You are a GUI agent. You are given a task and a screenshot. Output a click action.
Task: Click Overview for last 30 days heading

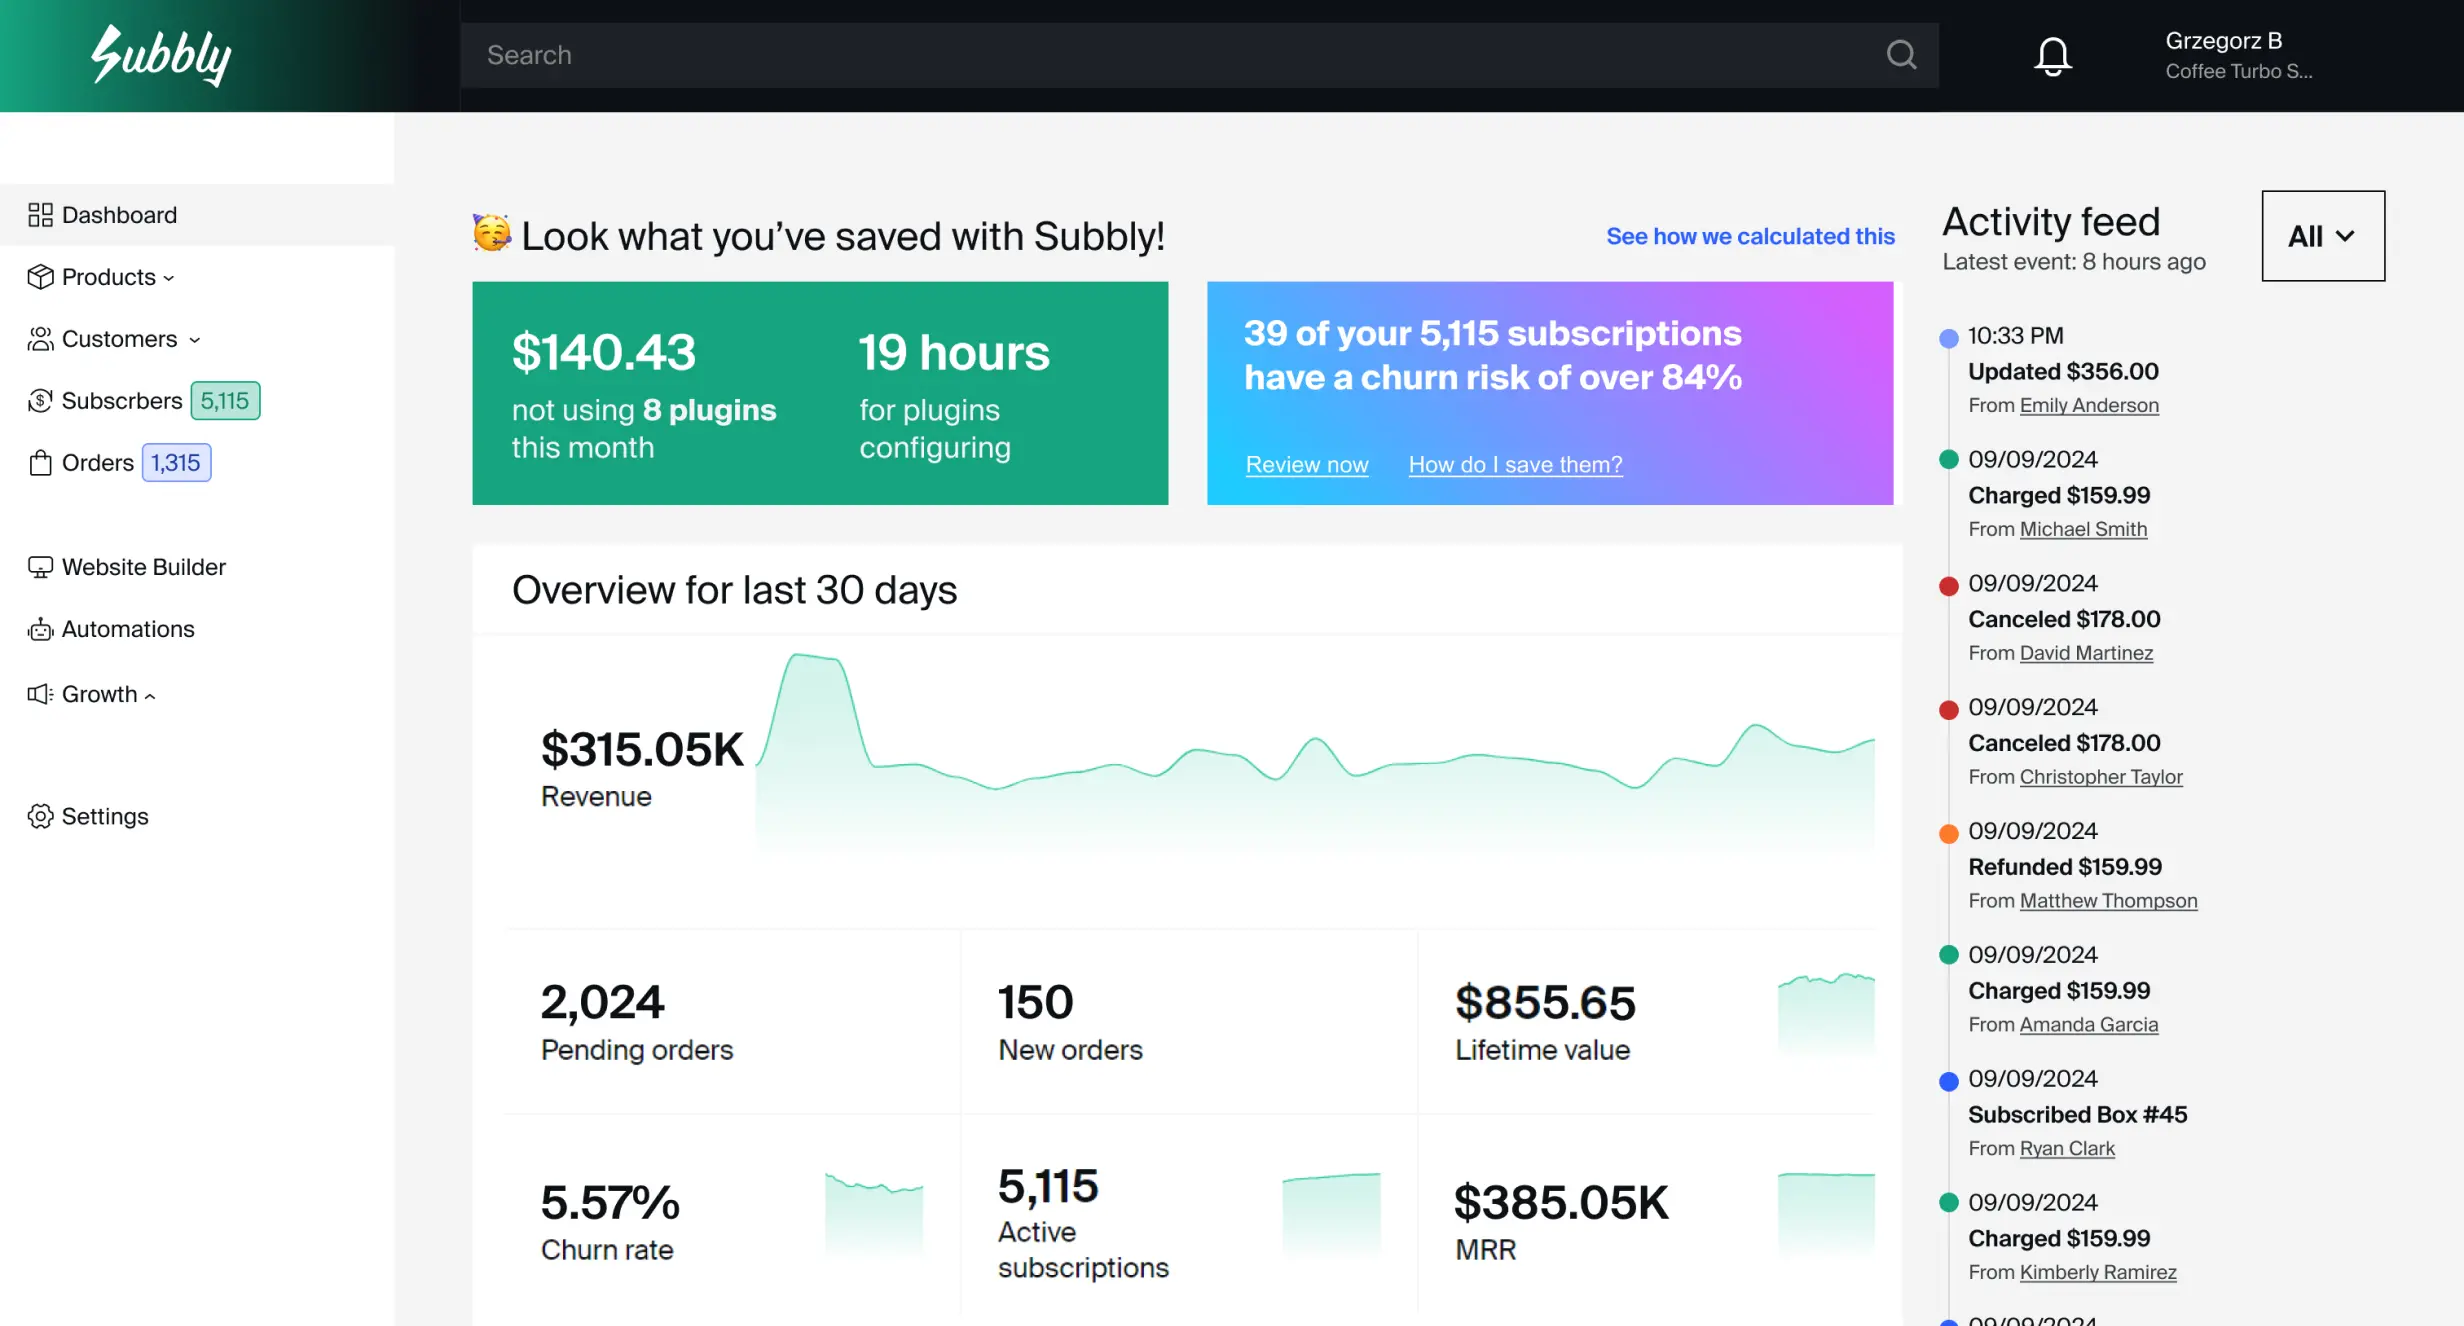[734, 590]
